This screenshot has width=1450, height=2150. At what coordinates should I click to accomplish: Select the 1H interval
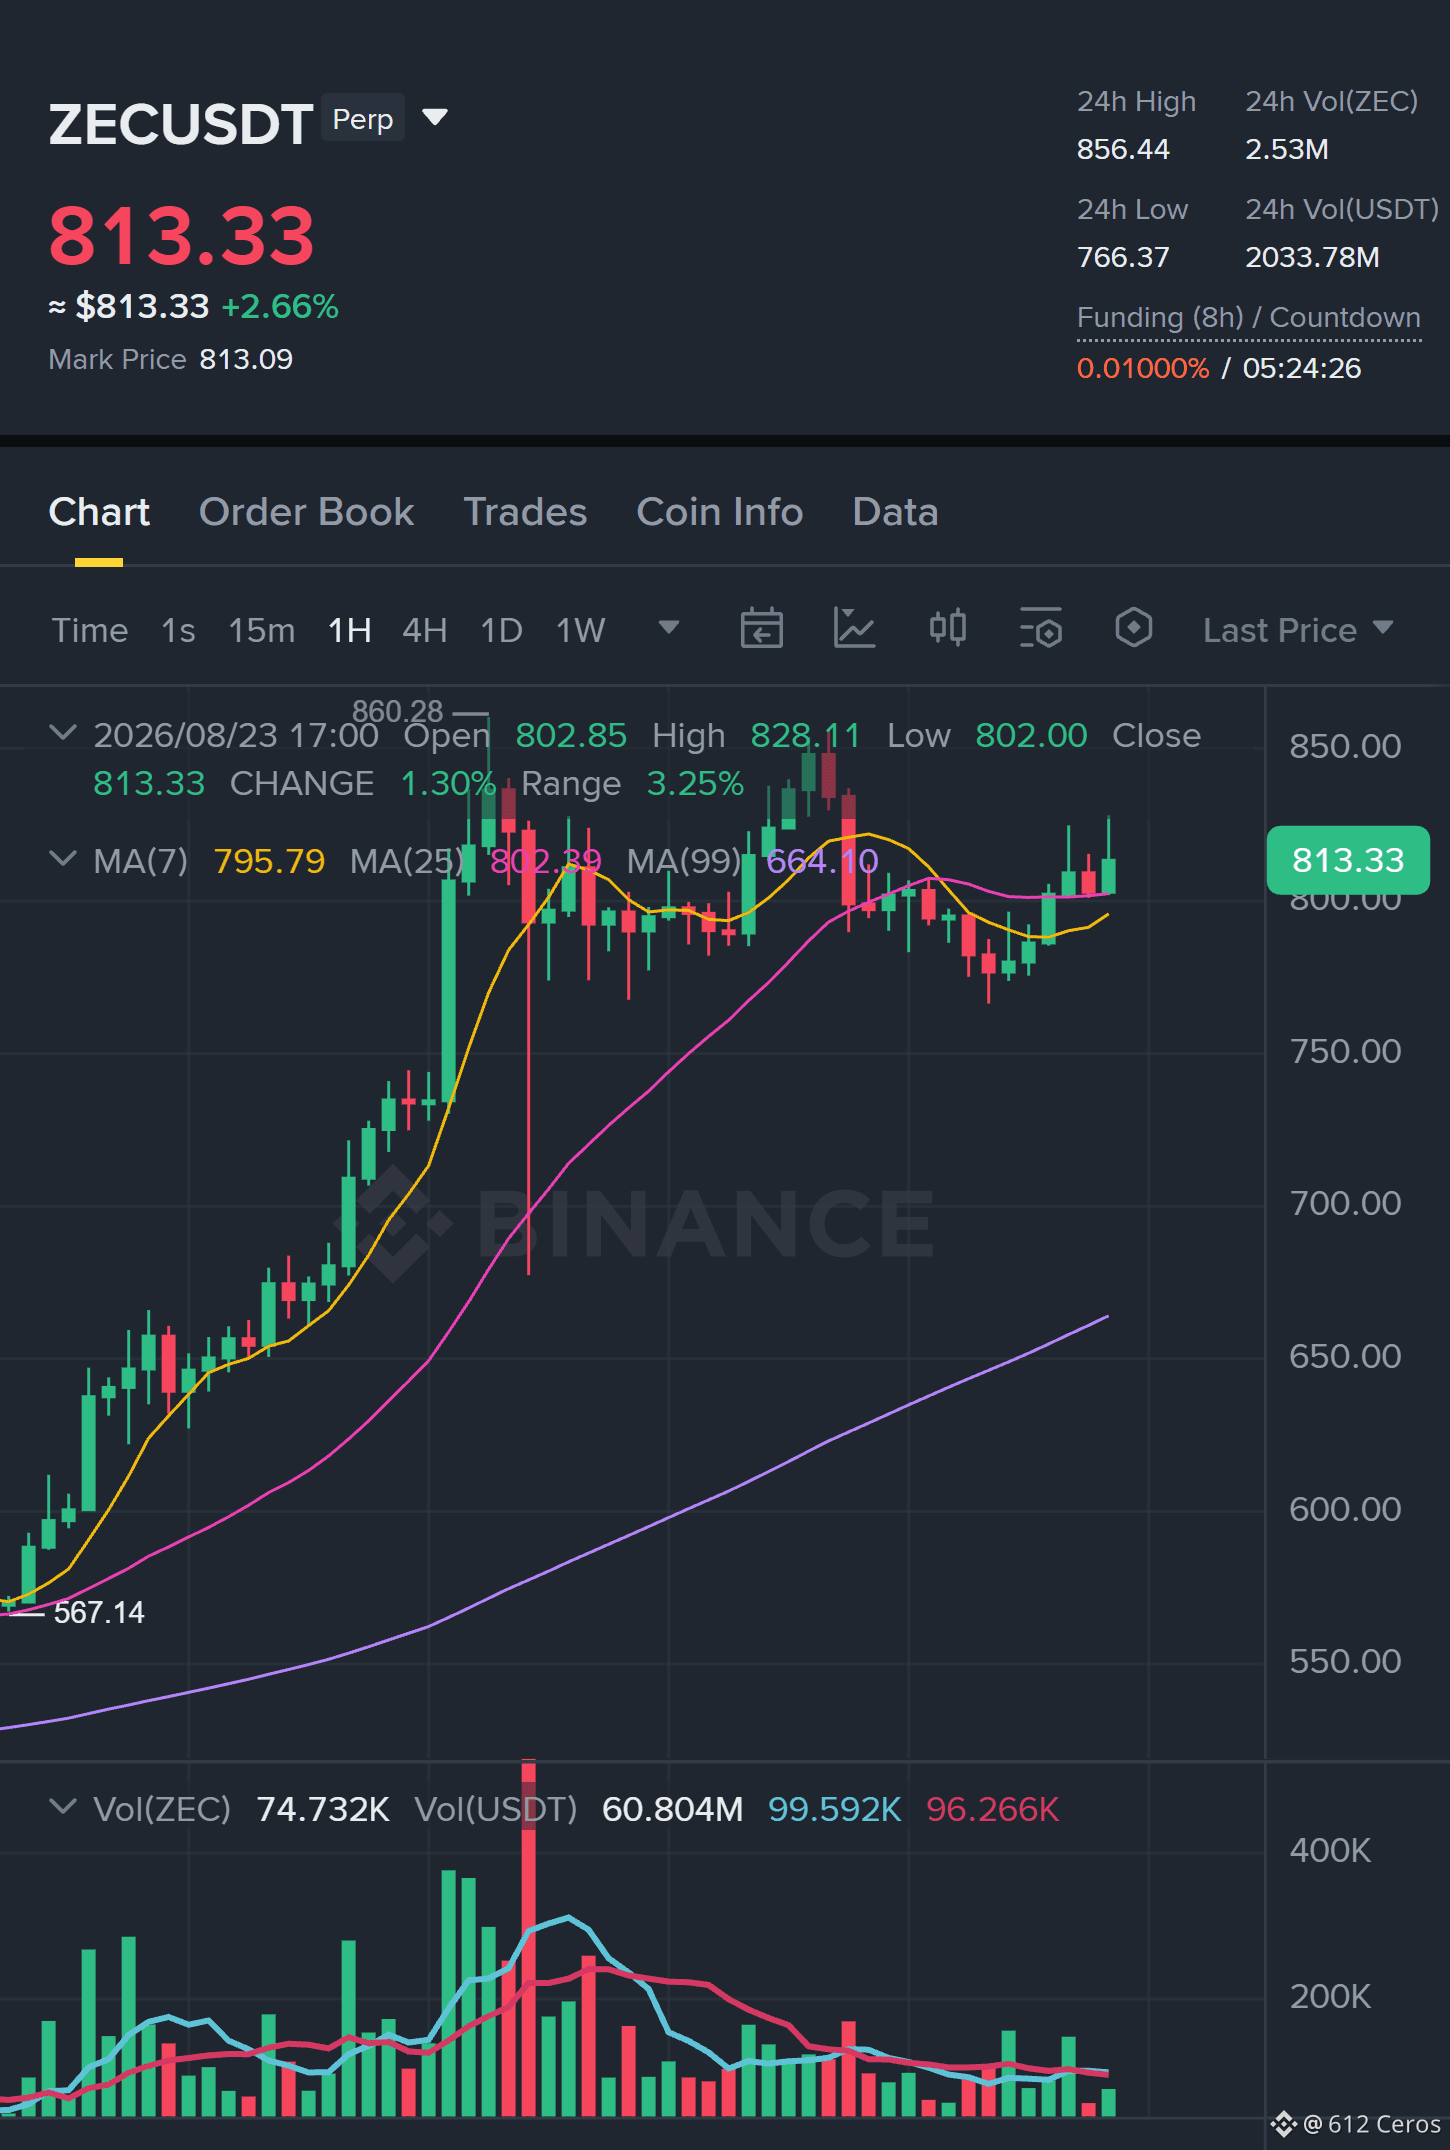(x=350, y=630)
